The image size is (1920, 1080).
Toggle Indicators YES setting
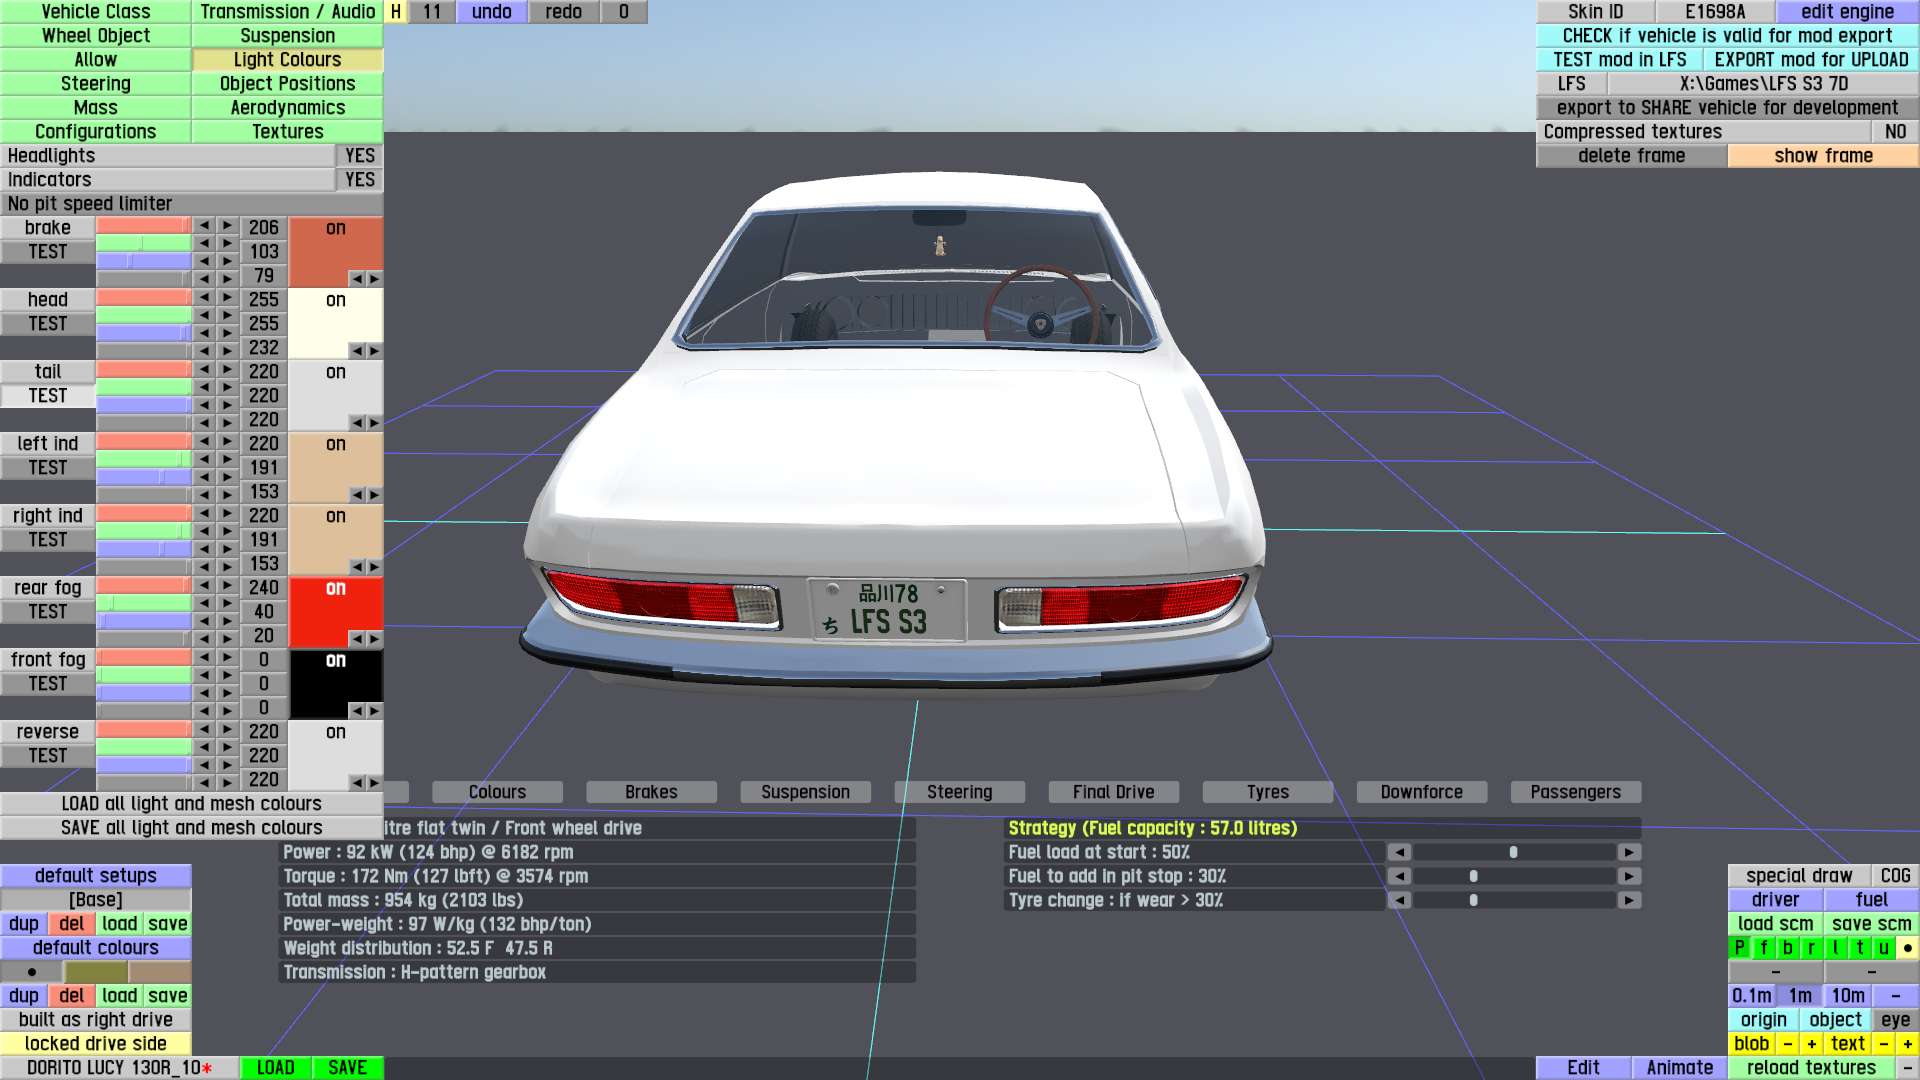coord(359,180)
